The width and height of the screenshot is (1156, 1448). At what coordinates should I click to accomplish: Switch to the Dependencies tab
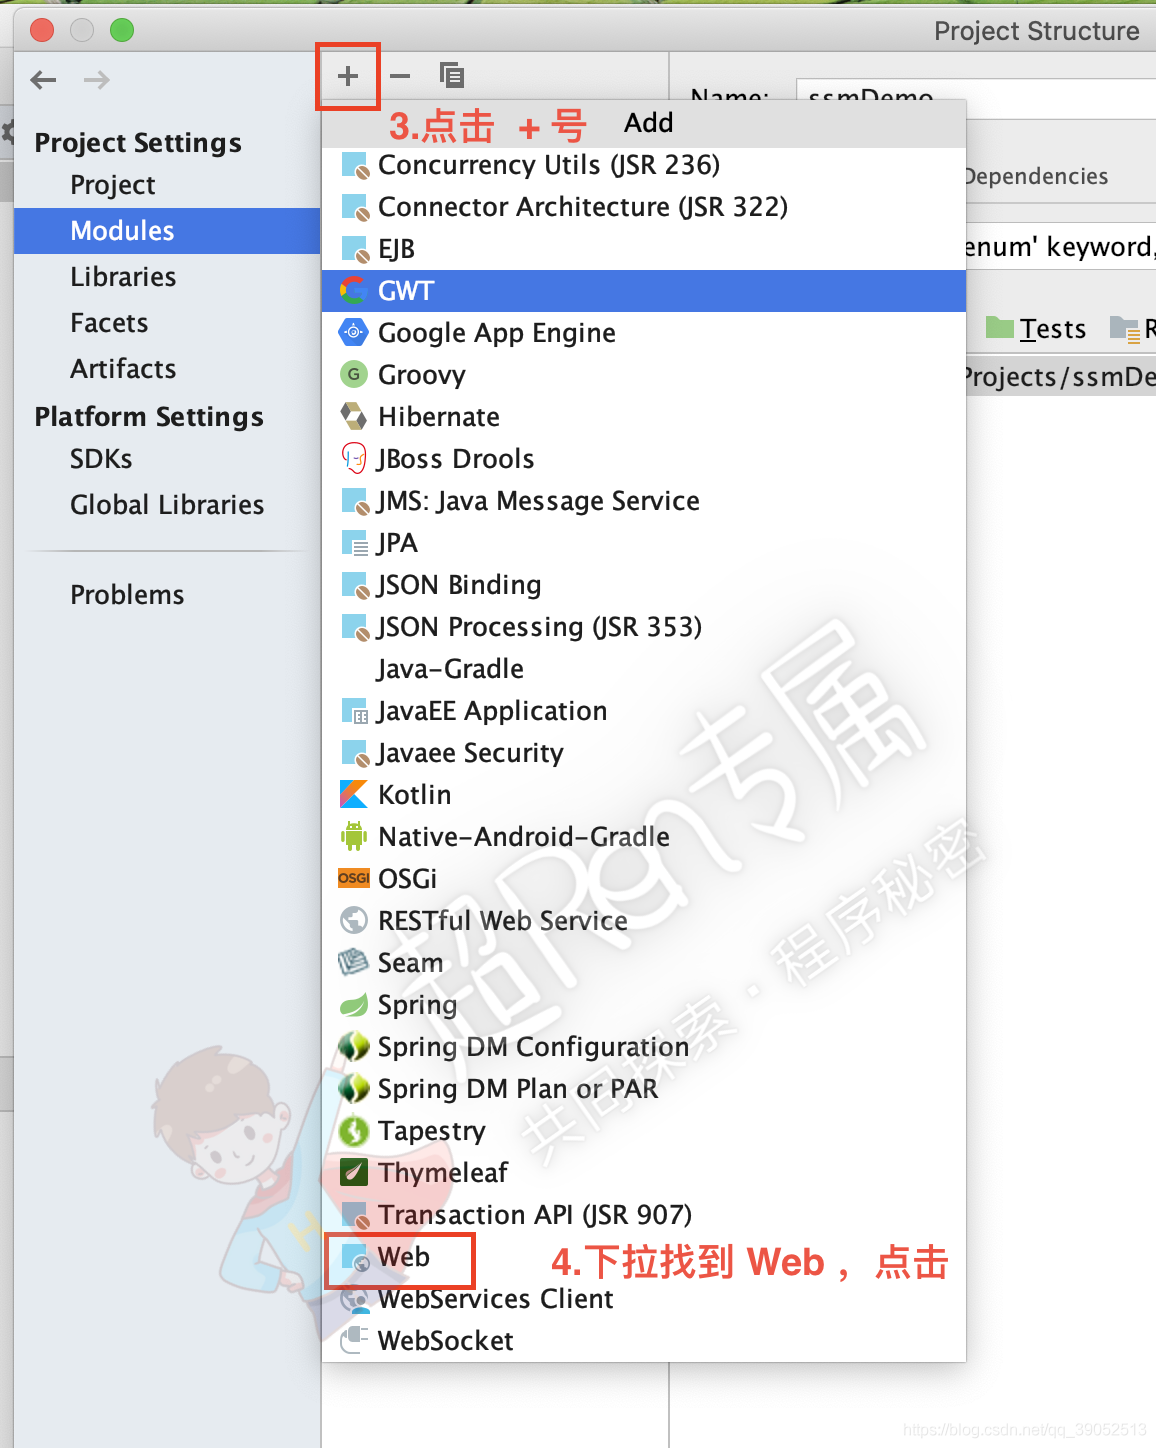tap(1036, 177)
